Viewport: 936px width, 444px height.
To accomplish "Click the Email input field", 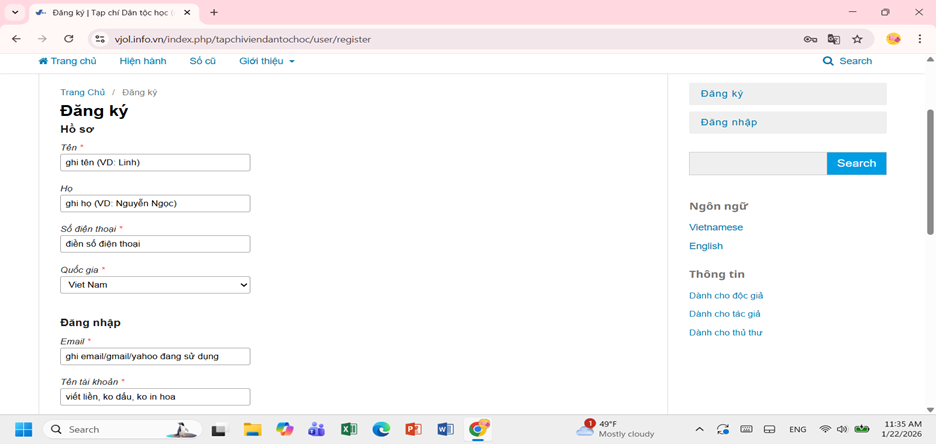I will (x=155, y=356).
